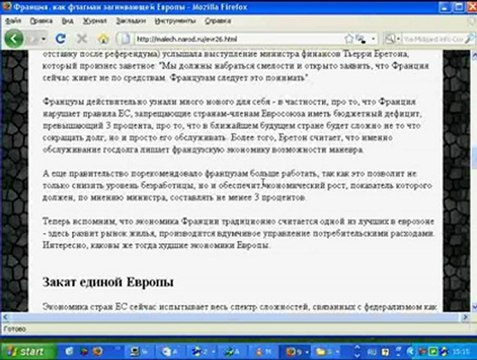Image resolution: width=477 pixels, height=360 pixels.
Task: Go to the Home page via house icon
Action: click(x=103, y=39)
